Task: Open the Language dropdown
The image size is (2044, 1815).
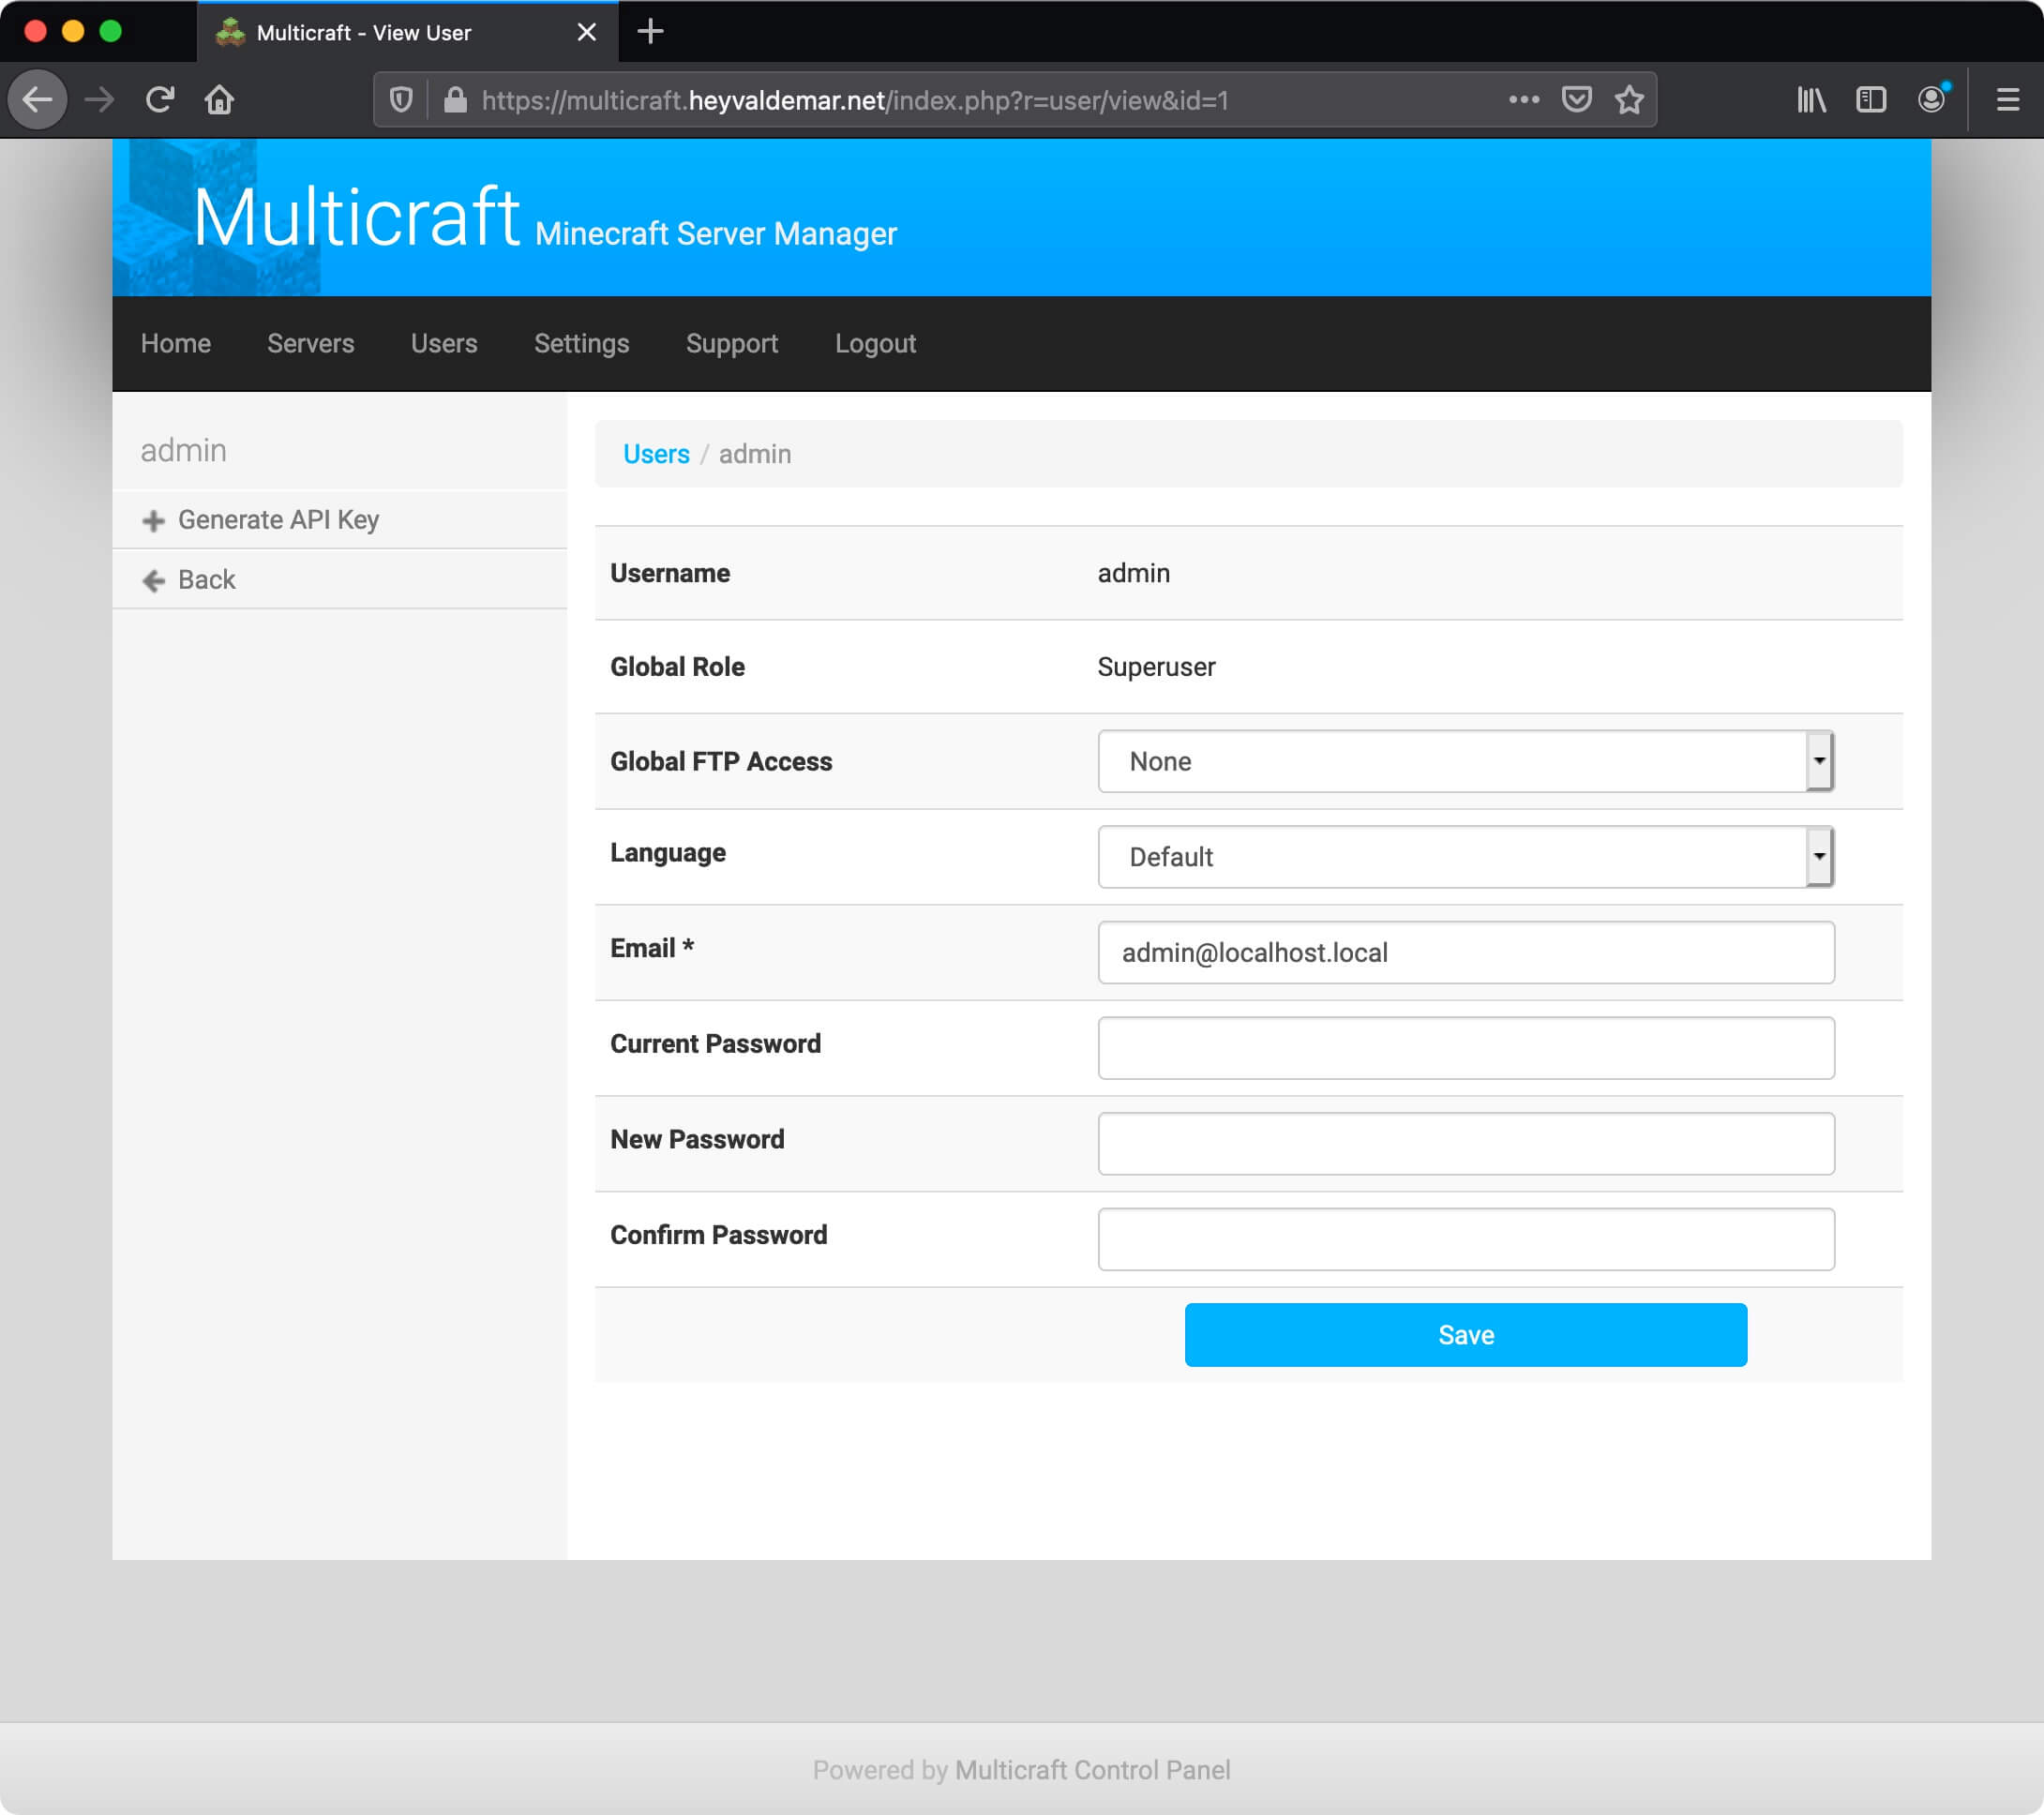Action: point(1465,857)
